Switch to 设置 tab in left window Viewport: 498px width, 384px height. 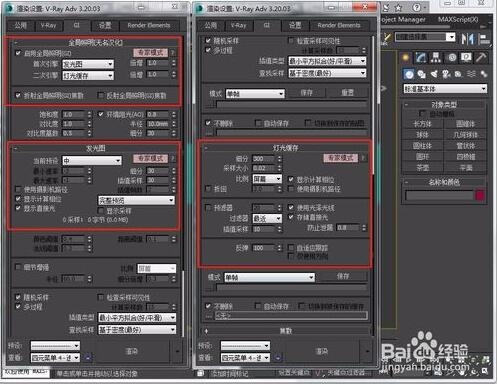105,25
